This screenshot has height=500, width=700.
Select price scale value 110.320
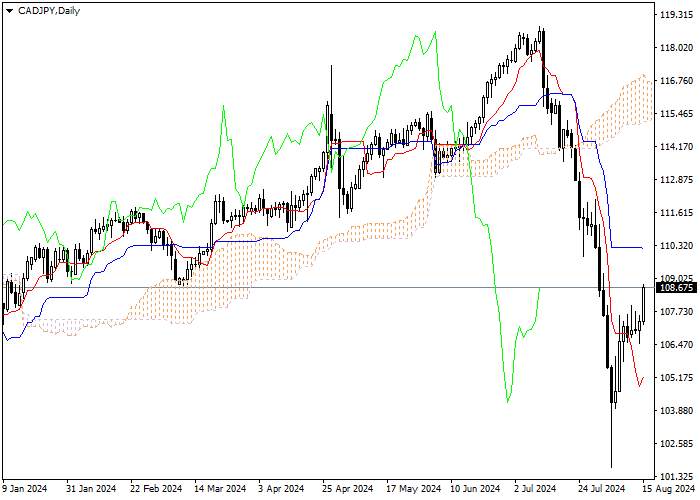click(x=676, y=246)
